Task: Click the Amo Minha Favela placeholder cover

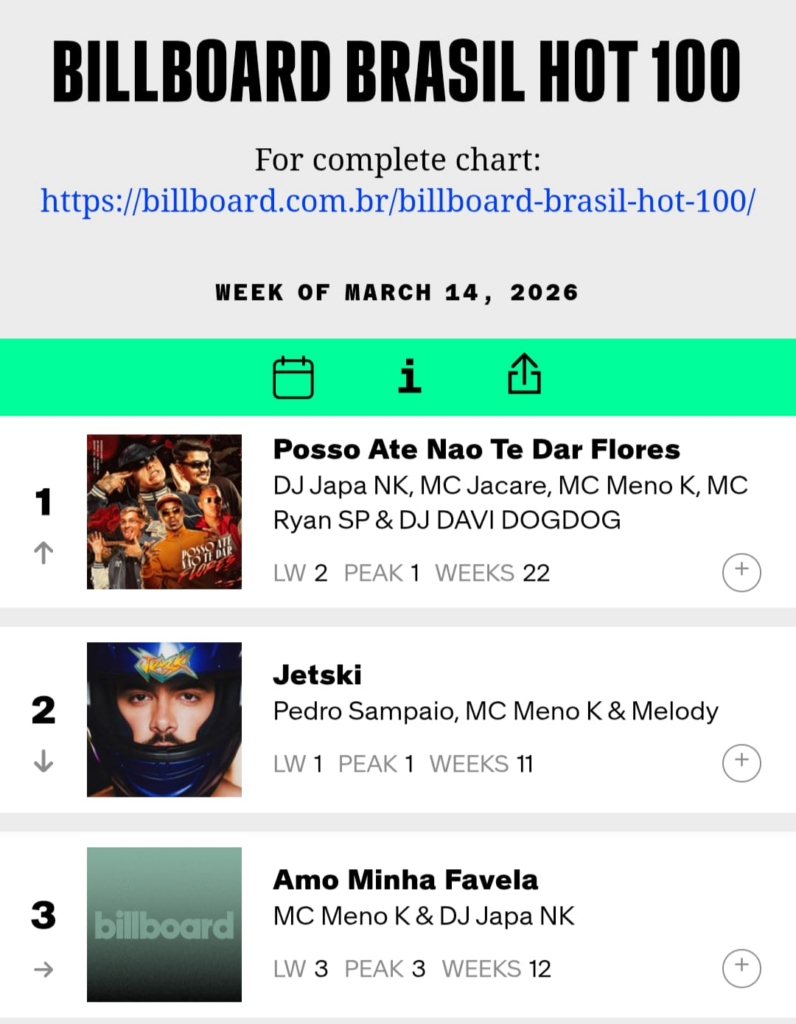Action: click(x=164, y=924)
